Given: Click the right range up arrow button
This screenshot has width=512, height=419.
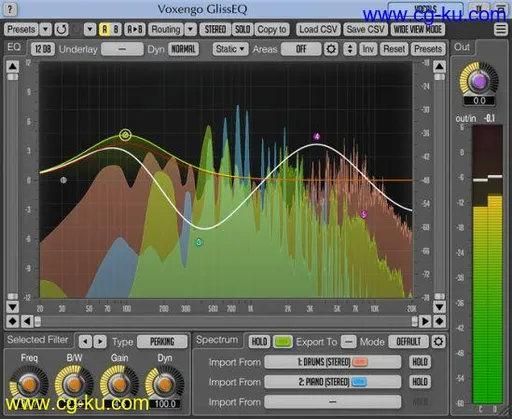Looking at the screenshot, I should pos(439,66).
